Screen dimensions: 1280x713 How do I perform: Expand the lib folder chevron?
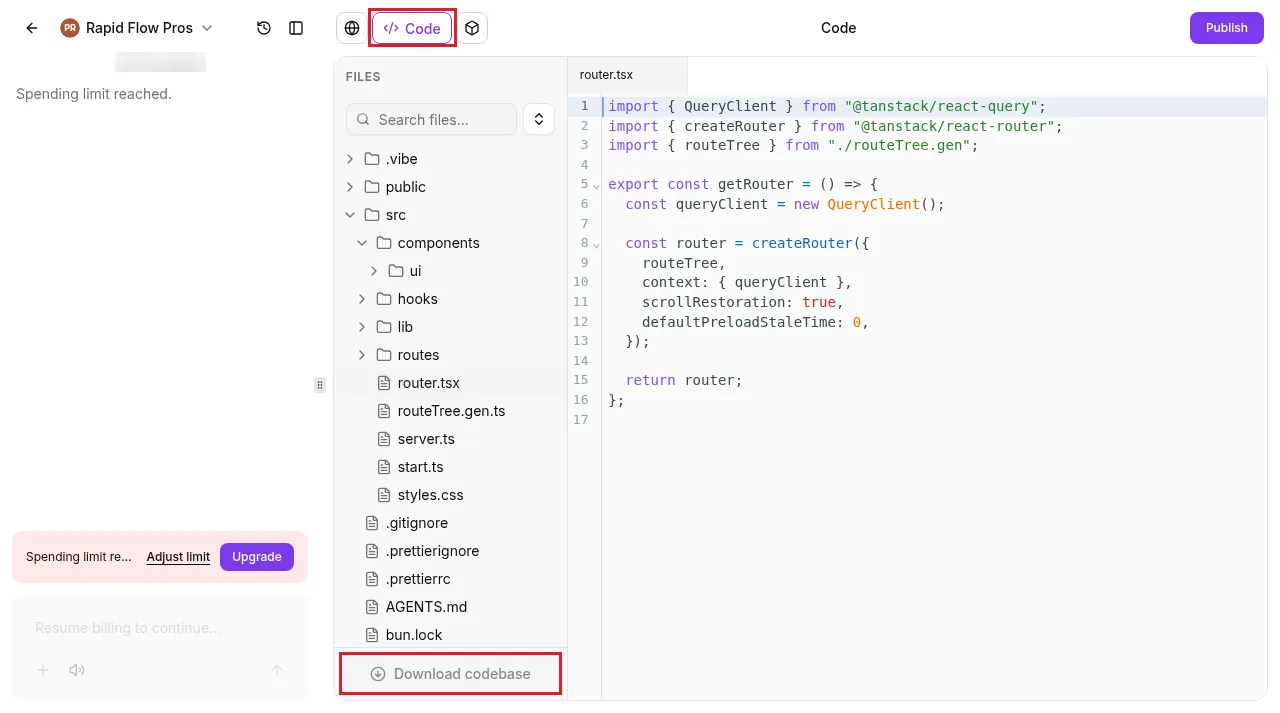(x=362, y=327)
